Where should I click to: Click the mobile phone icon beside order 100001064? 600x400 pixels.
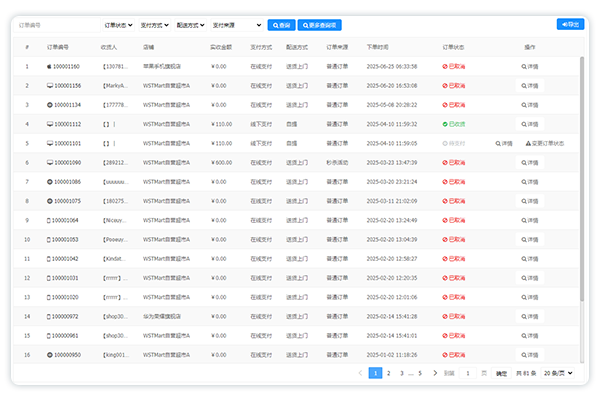point(49,220)
